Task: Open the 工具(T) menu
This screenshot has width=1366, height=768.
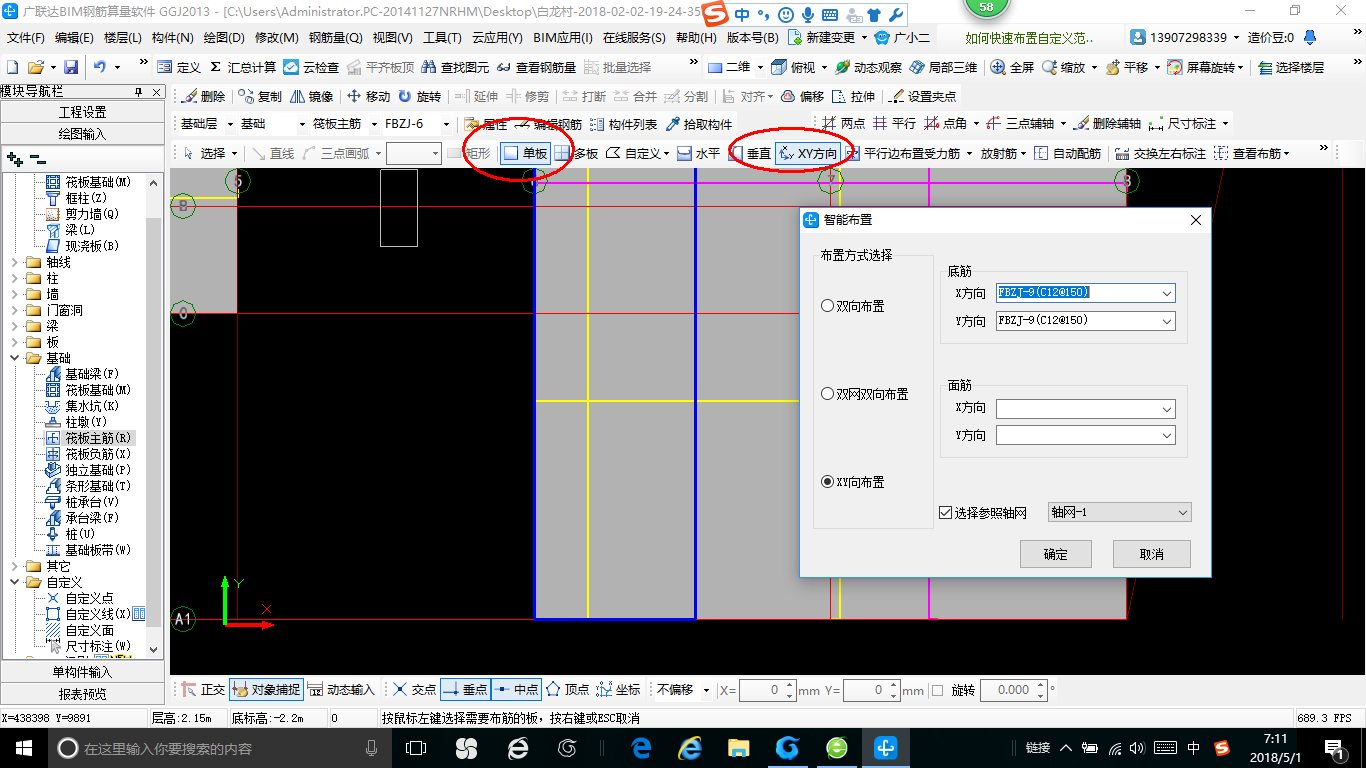Action: pyautogui.click(x=442, y=37)
